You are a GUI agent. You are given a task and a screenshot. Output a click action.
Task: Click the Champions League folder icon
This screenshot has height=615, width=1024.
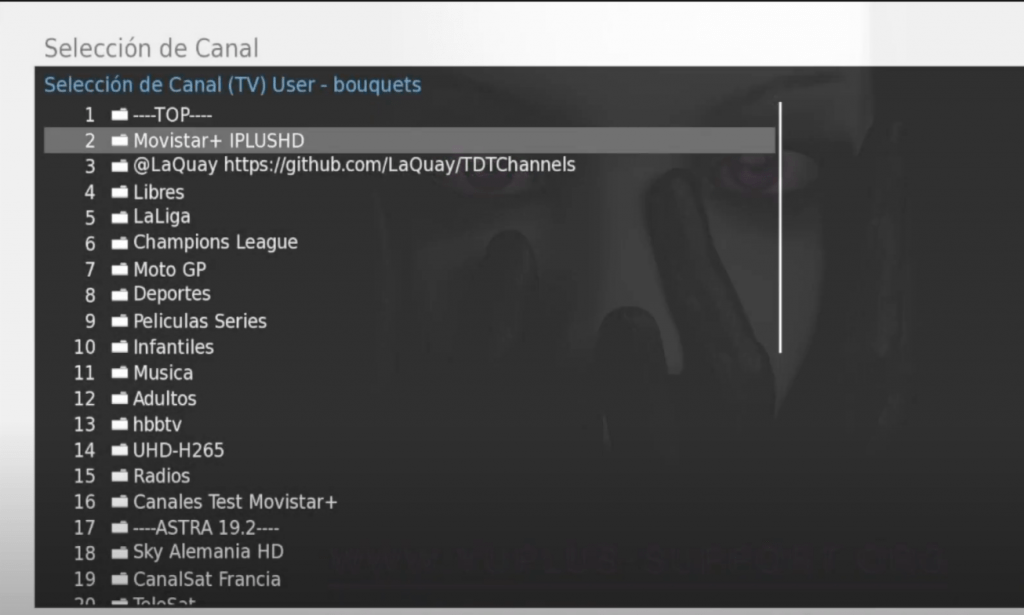120,244
